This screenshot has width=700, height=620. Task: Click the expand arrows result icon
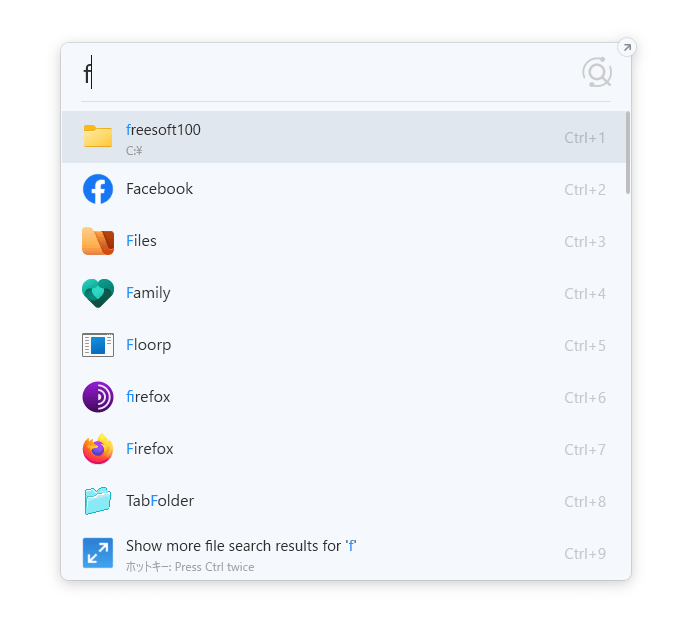[98, 553]
